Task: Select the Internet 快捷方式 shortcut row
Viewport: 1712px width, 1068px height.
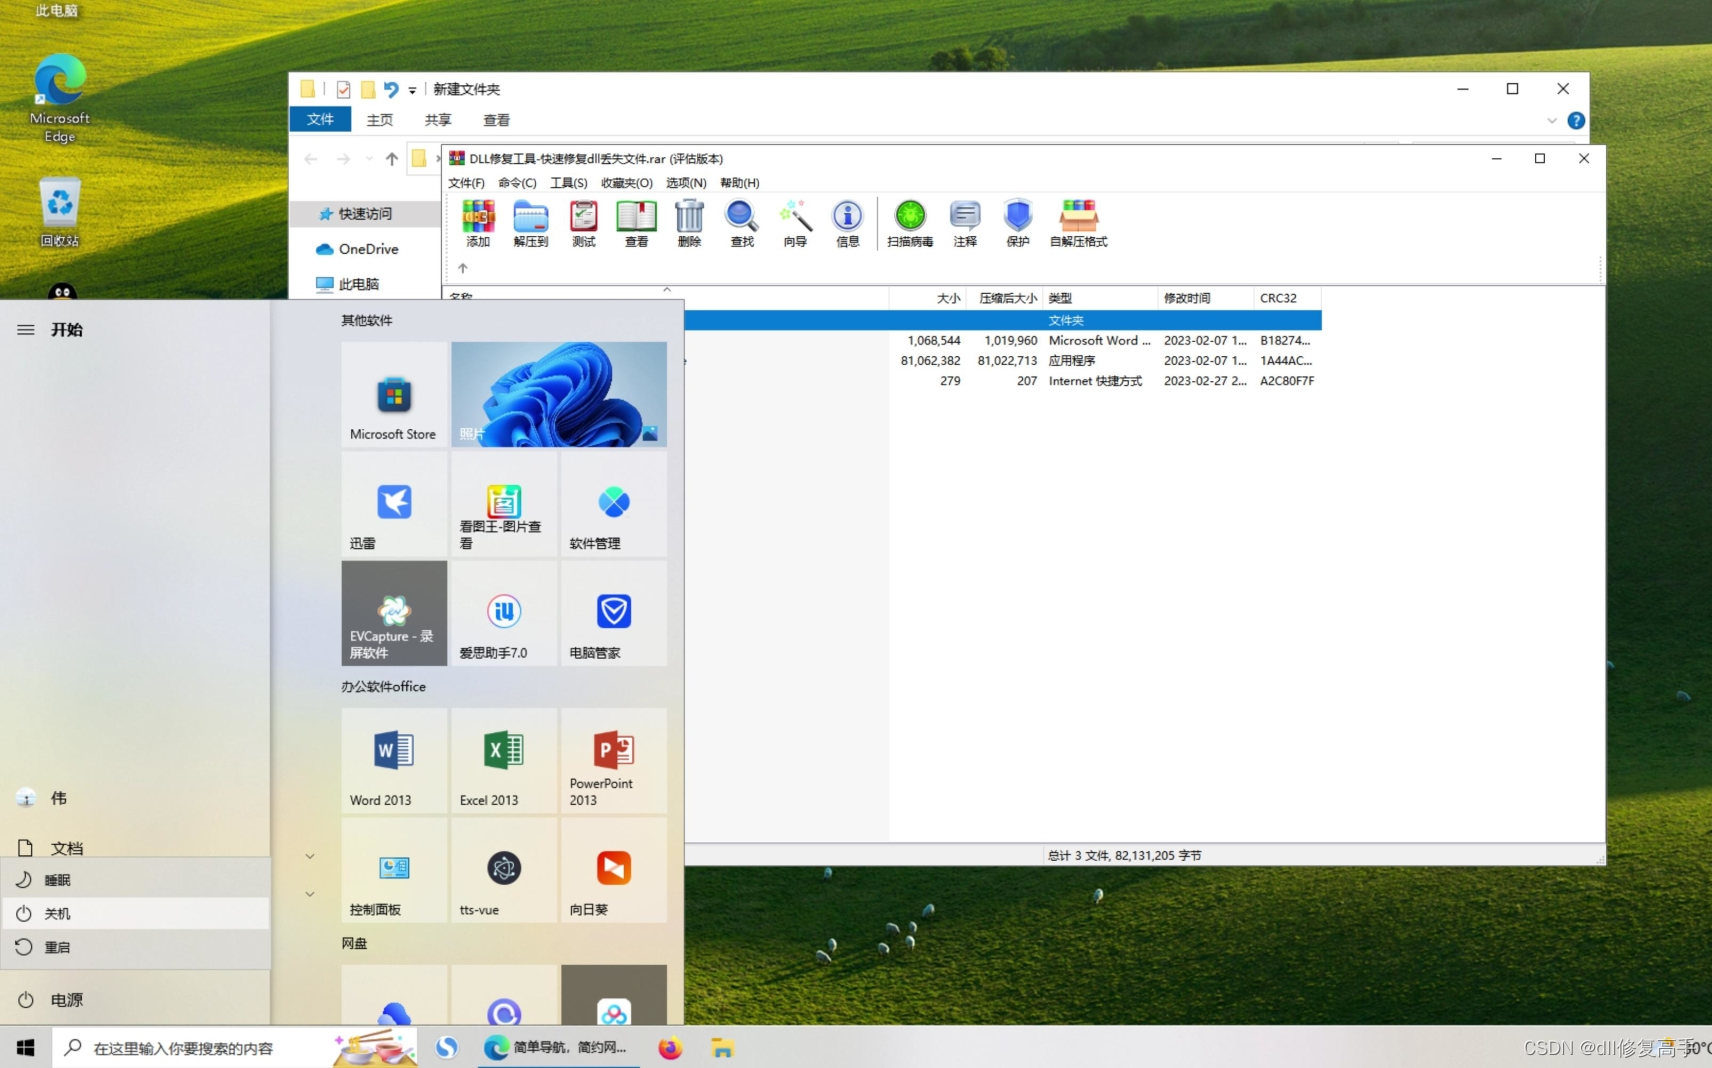Action: pos(1003,381)
